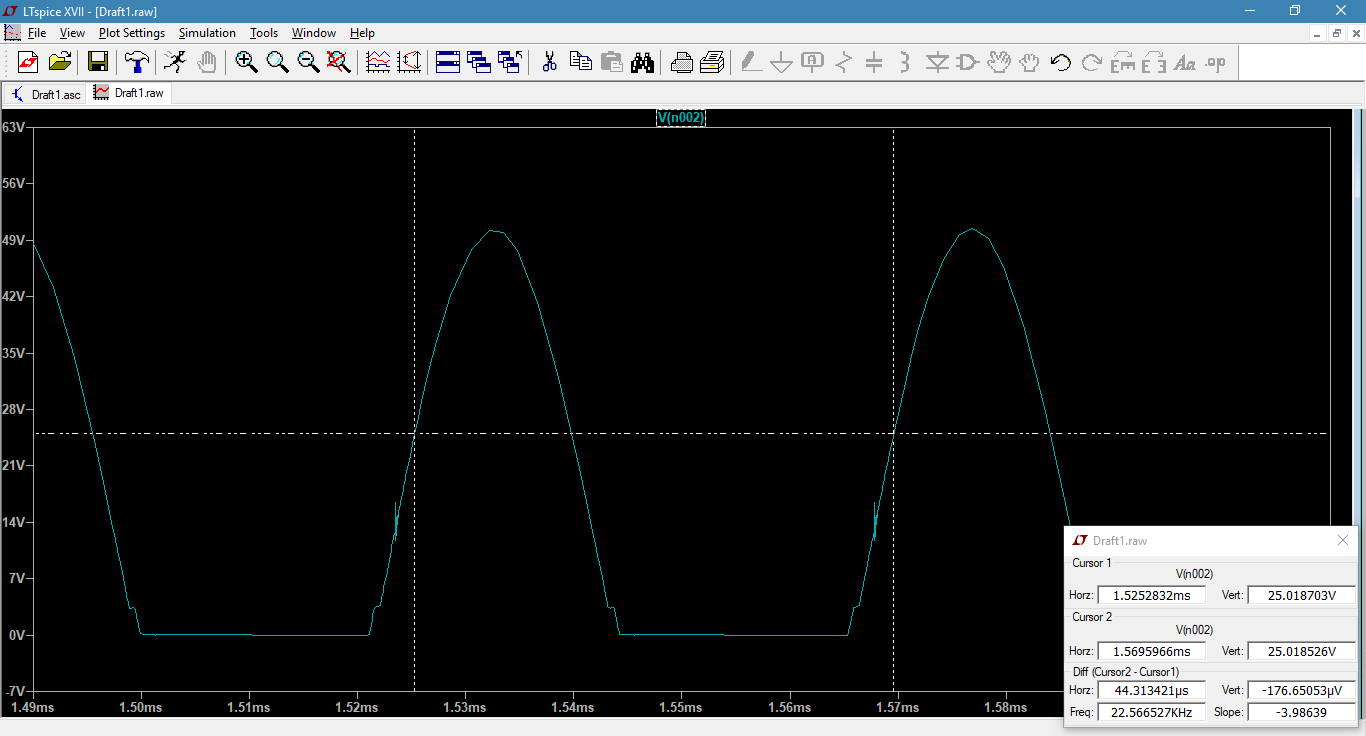The width and height of the screenshot is (1366, 736).
Task: Open Control Panel via hammer icon
Action: 136,62
